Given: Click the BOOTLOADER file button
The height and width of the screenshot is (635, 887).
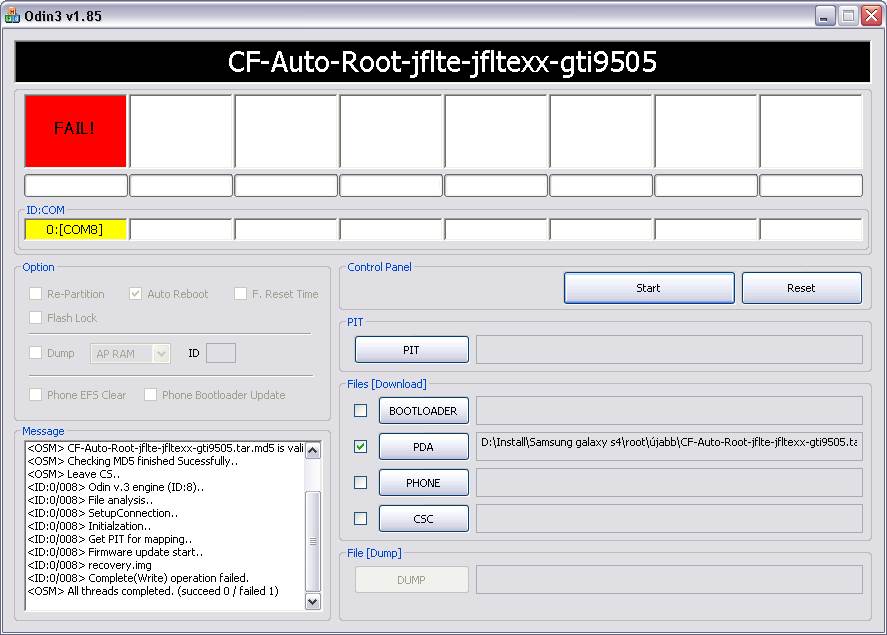Looking at the screenshot, I should pos(424,411).
